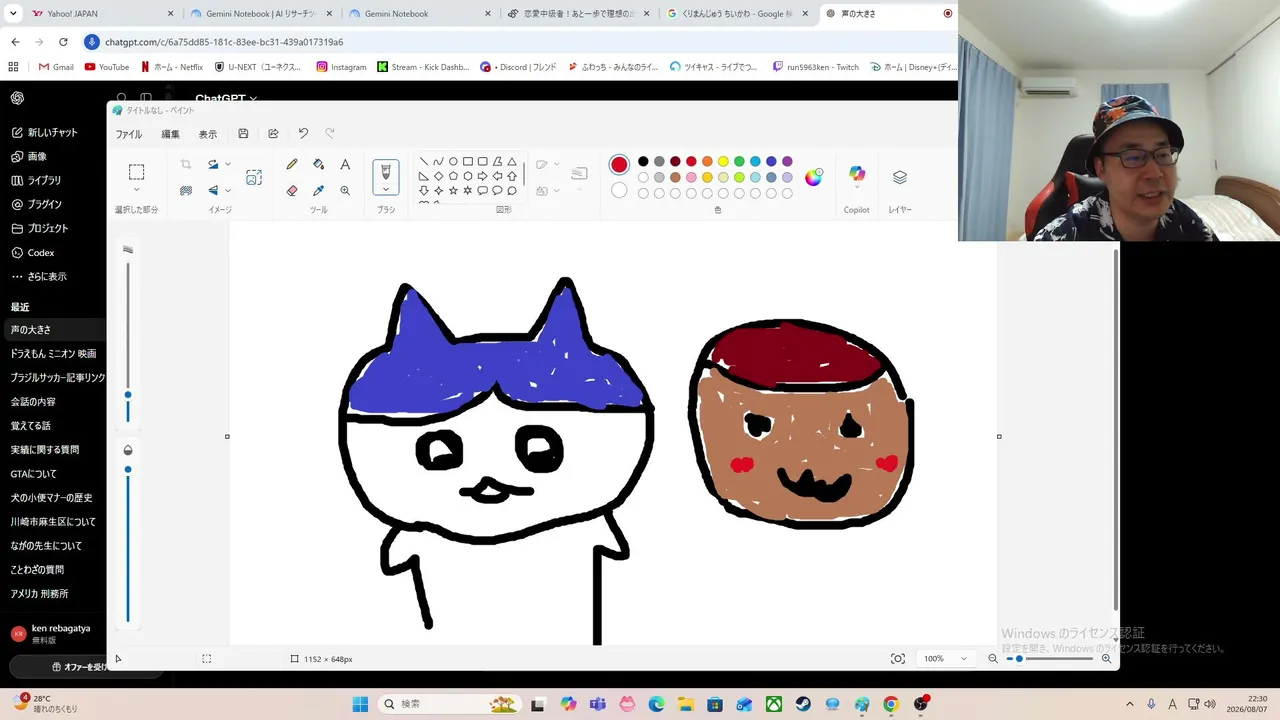1280x720 pixels.
Task: Click the Chrome address bar URL
Action: (x=224, y=42)
